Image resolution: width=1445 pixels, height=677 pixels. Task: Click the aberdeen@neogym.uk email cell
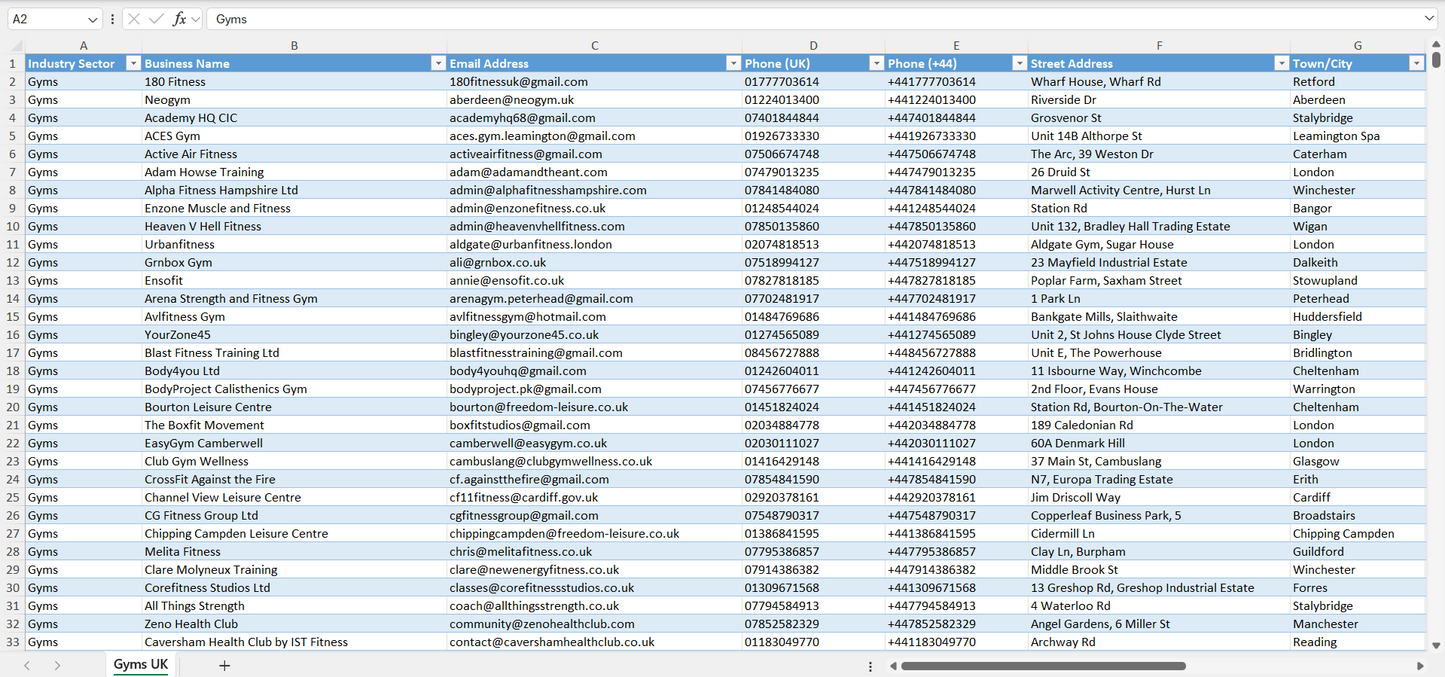pos(594,100)
